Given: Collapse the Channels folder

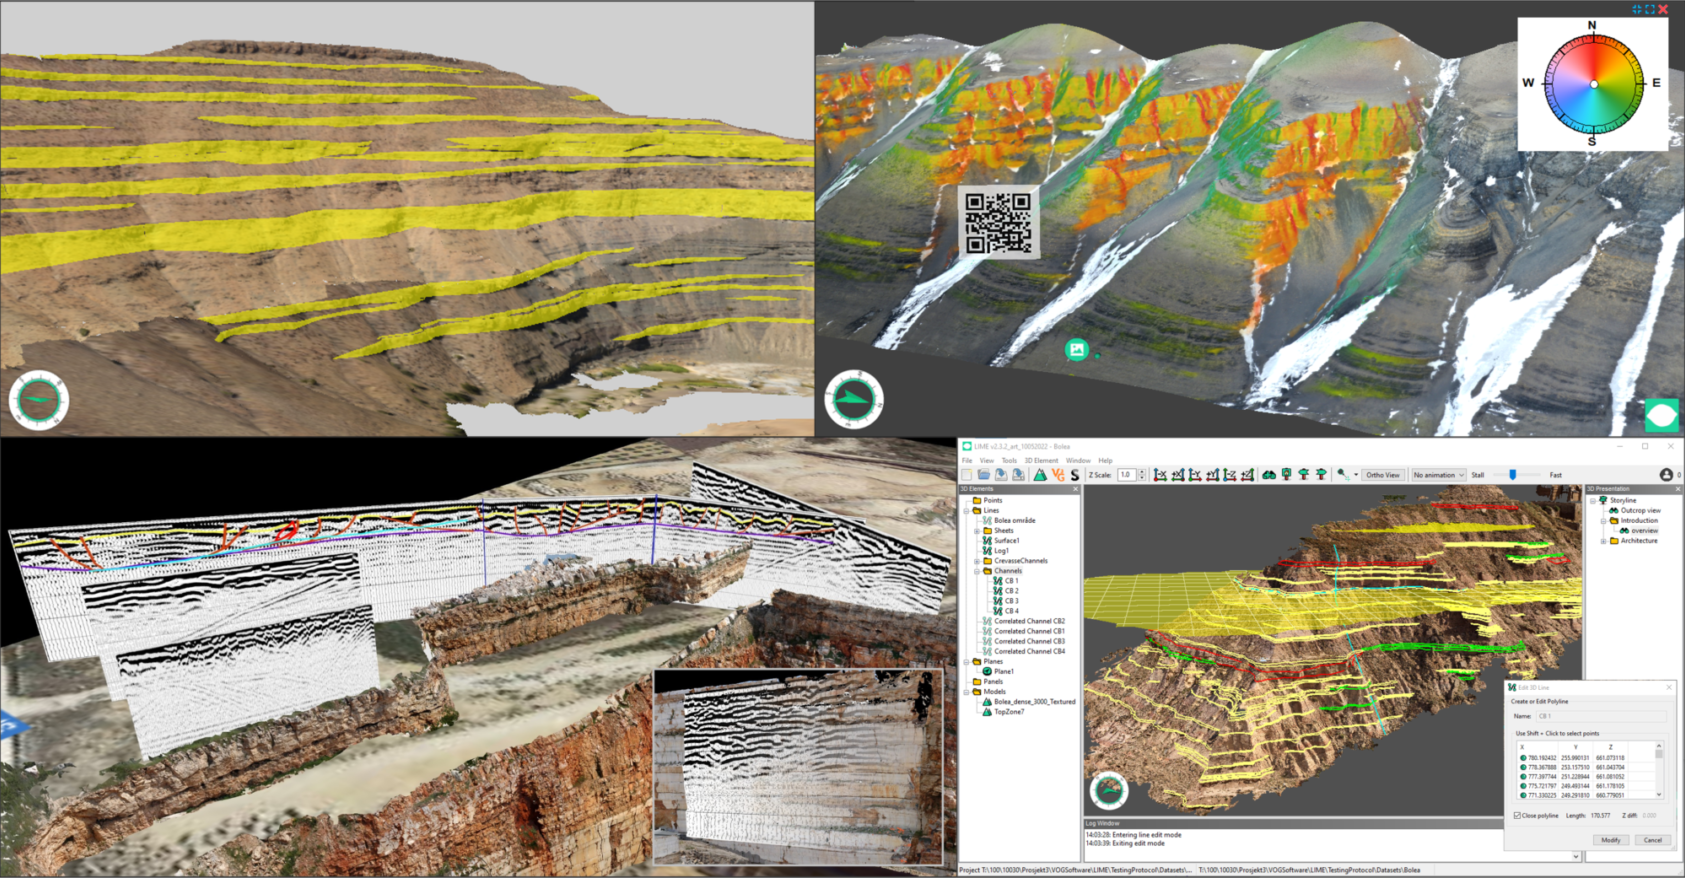Looking at the screenshot, I should [977, 571].
